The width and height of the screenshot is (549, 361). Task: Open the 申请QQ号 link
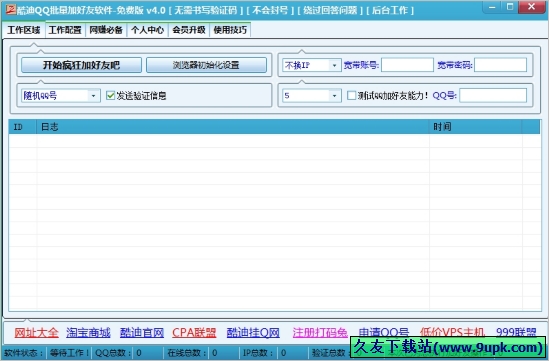[384, 332]
